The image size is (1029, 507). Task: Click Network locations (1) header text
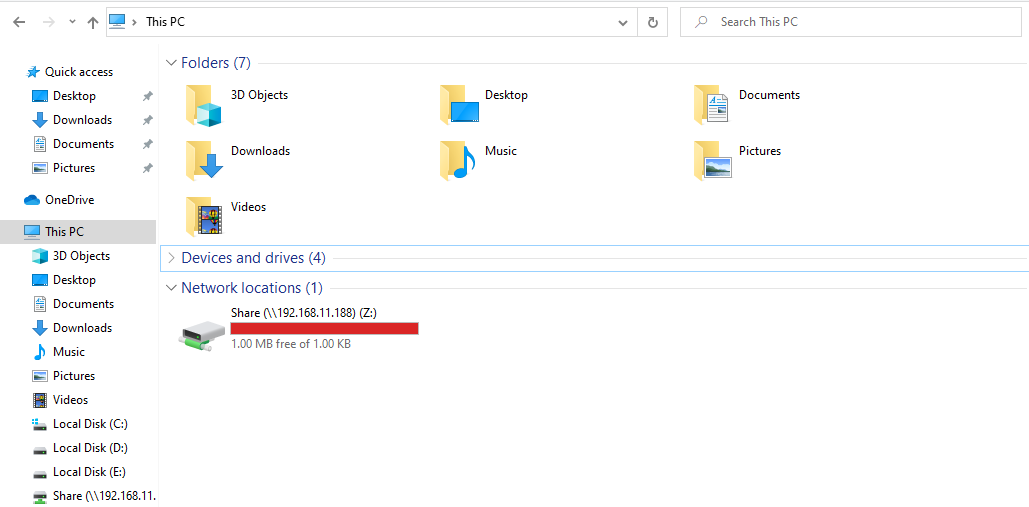(252, 288)
